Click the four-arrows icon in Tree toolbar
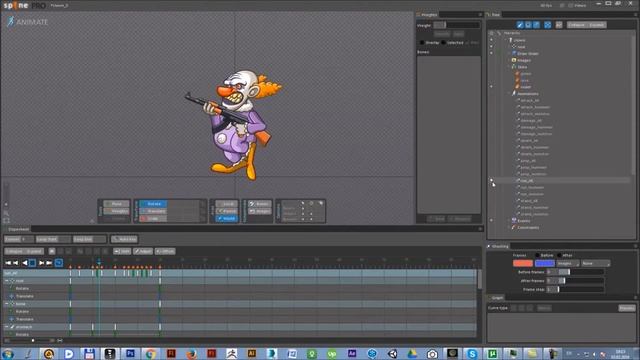 click(548, 25)
